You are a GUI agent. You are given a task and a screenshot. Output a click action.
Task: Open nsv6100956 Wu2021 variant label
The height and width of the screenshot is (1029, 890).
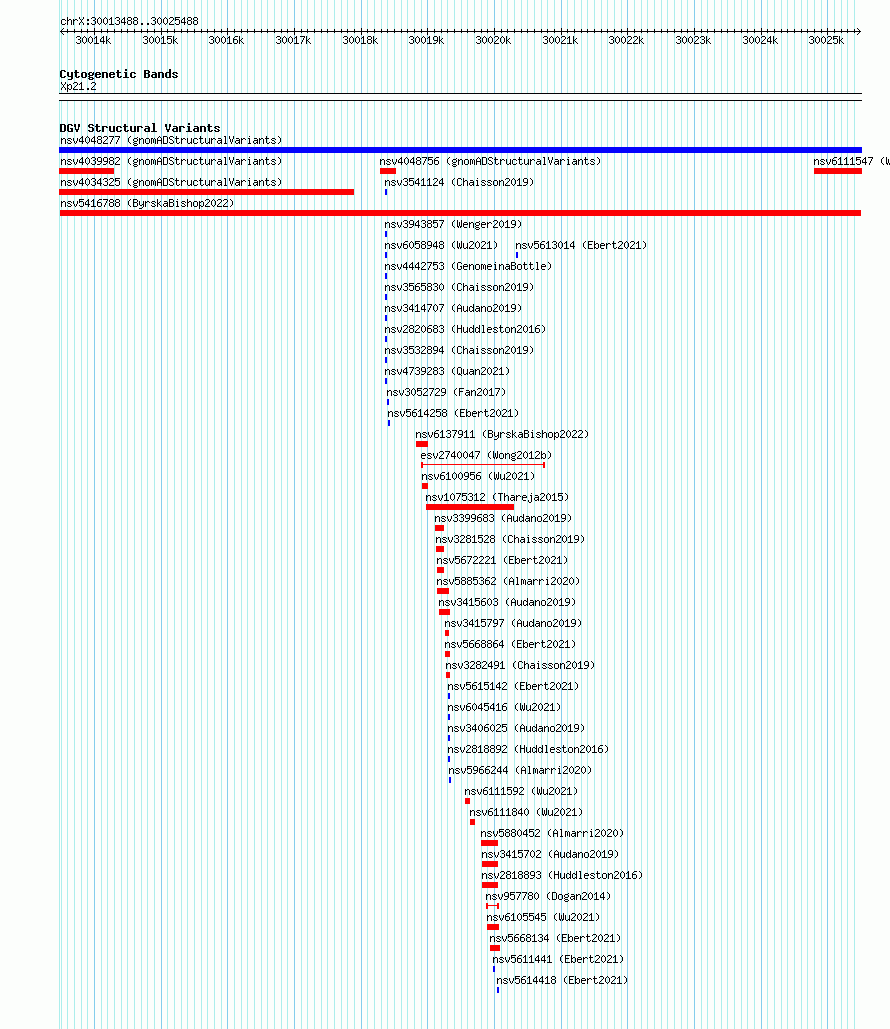tap(478, 476)
